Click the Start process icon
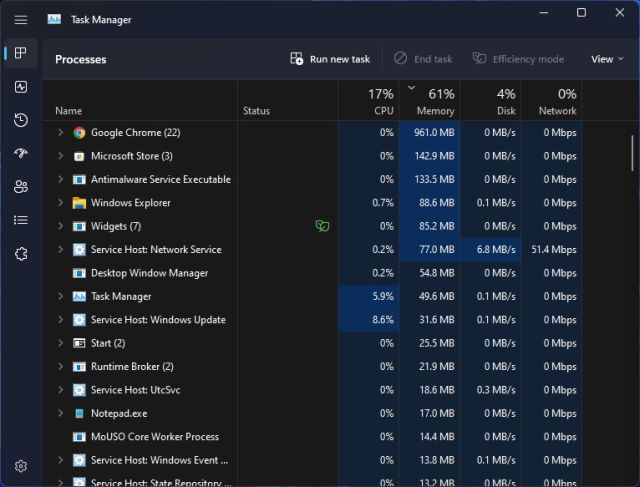The image size is (640, 487). (x=79, y=343)
